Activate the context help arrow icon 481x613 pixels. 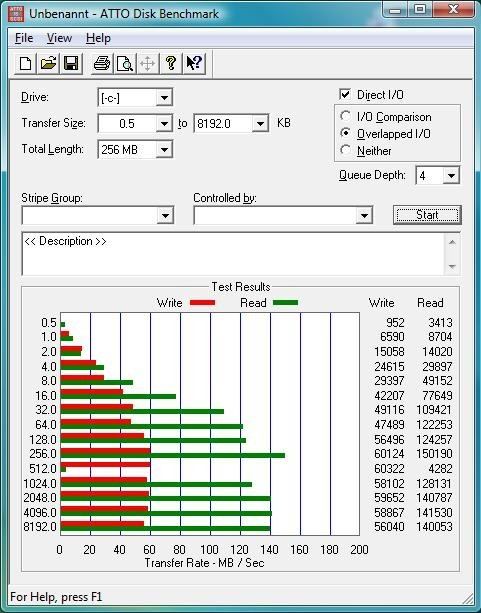coord(194,63)
